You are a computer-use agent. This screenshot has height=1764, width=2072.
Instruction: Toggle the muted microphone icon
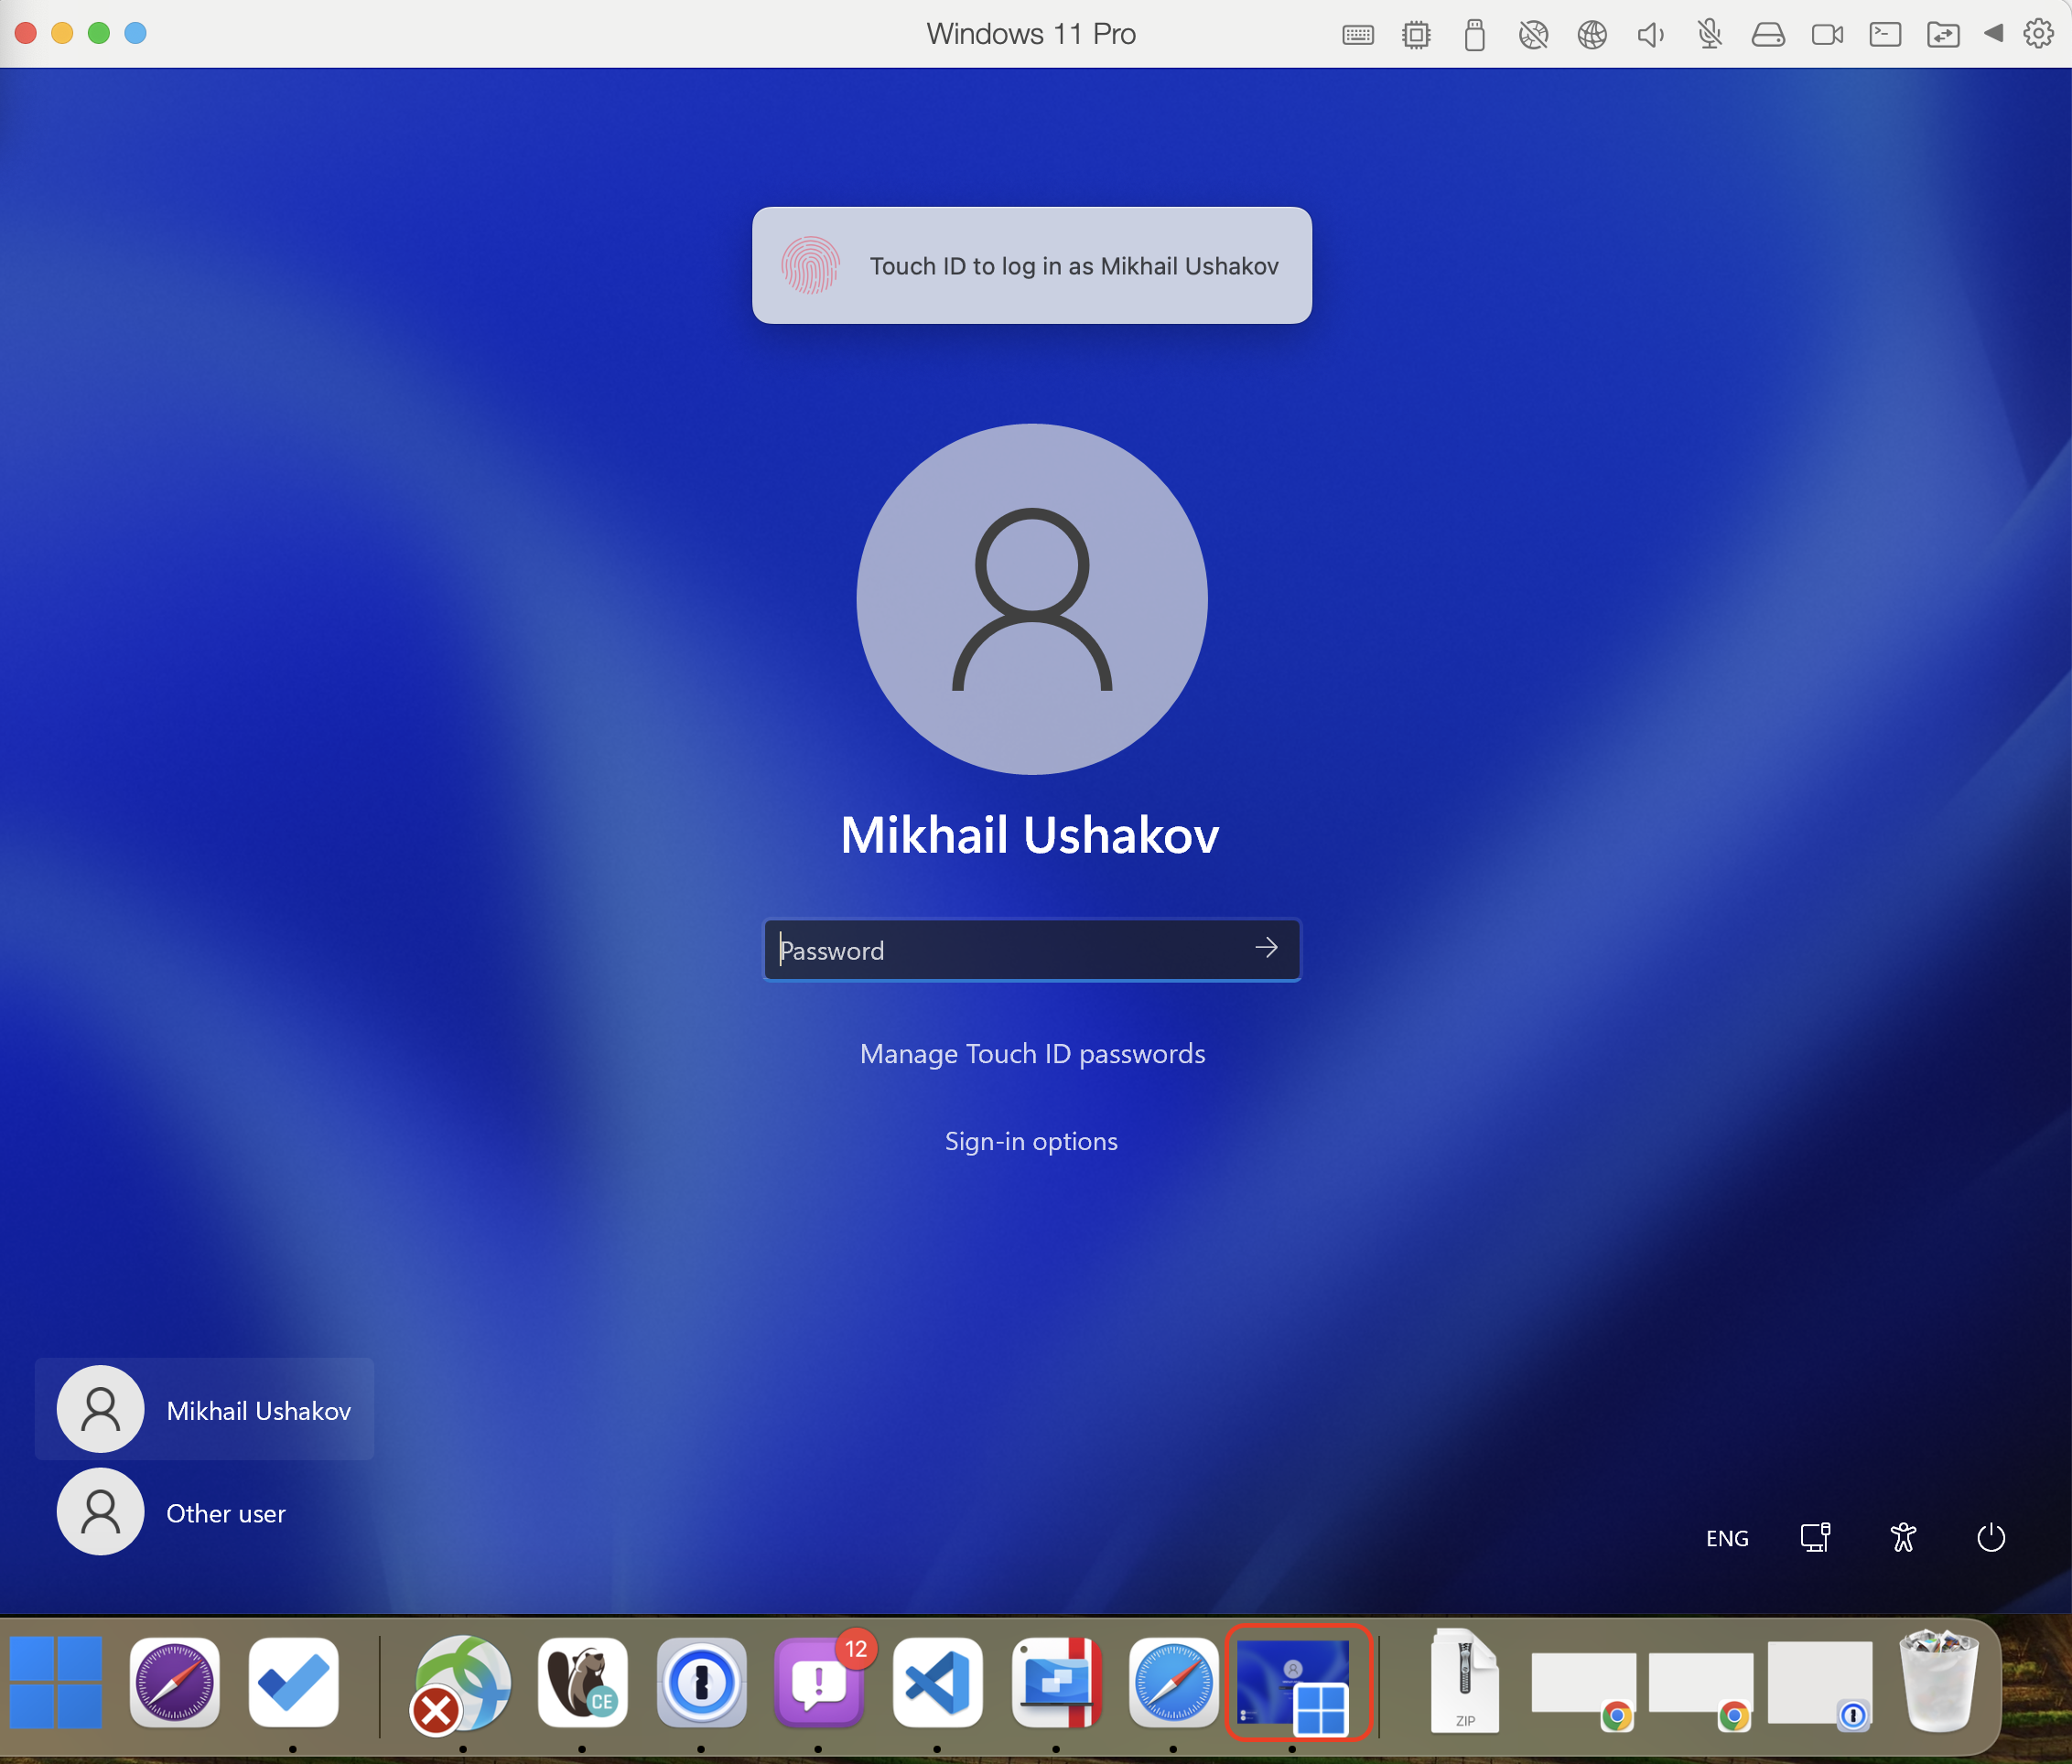pos(1709,35)
